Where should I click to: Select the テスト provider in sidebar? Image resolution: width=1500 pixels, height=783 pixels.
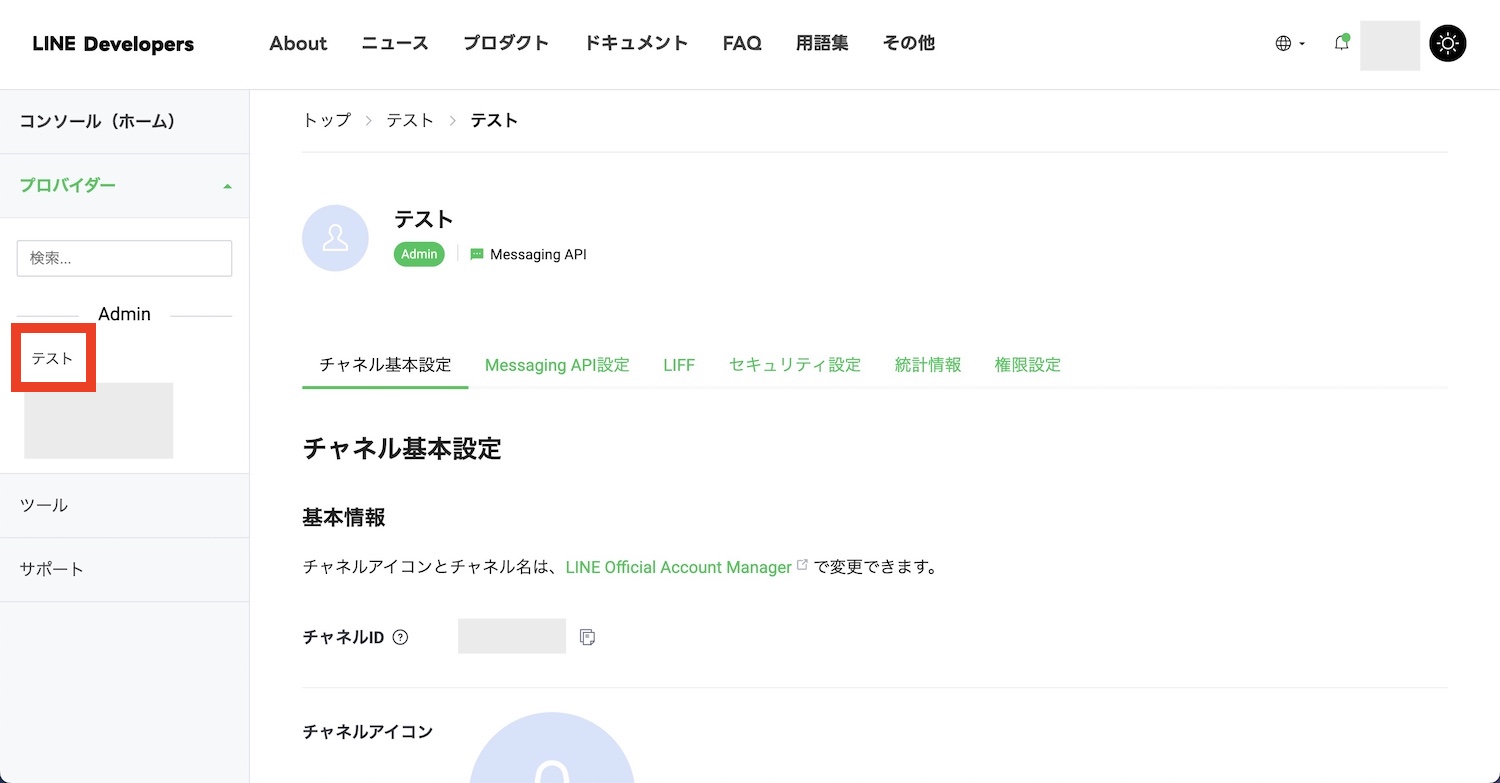(x=52, y=358)
